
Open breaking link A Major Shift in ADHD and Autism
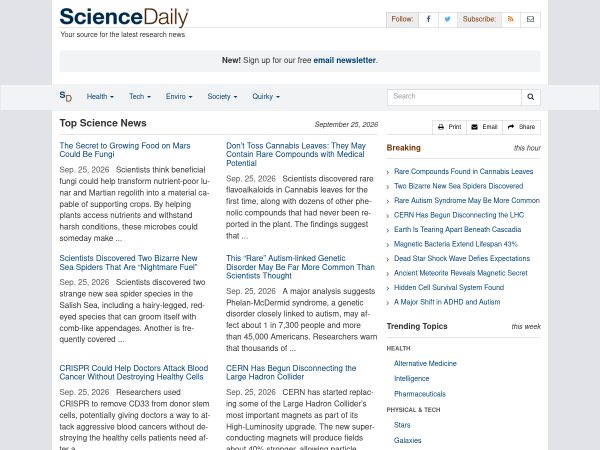tap(447, 302)
